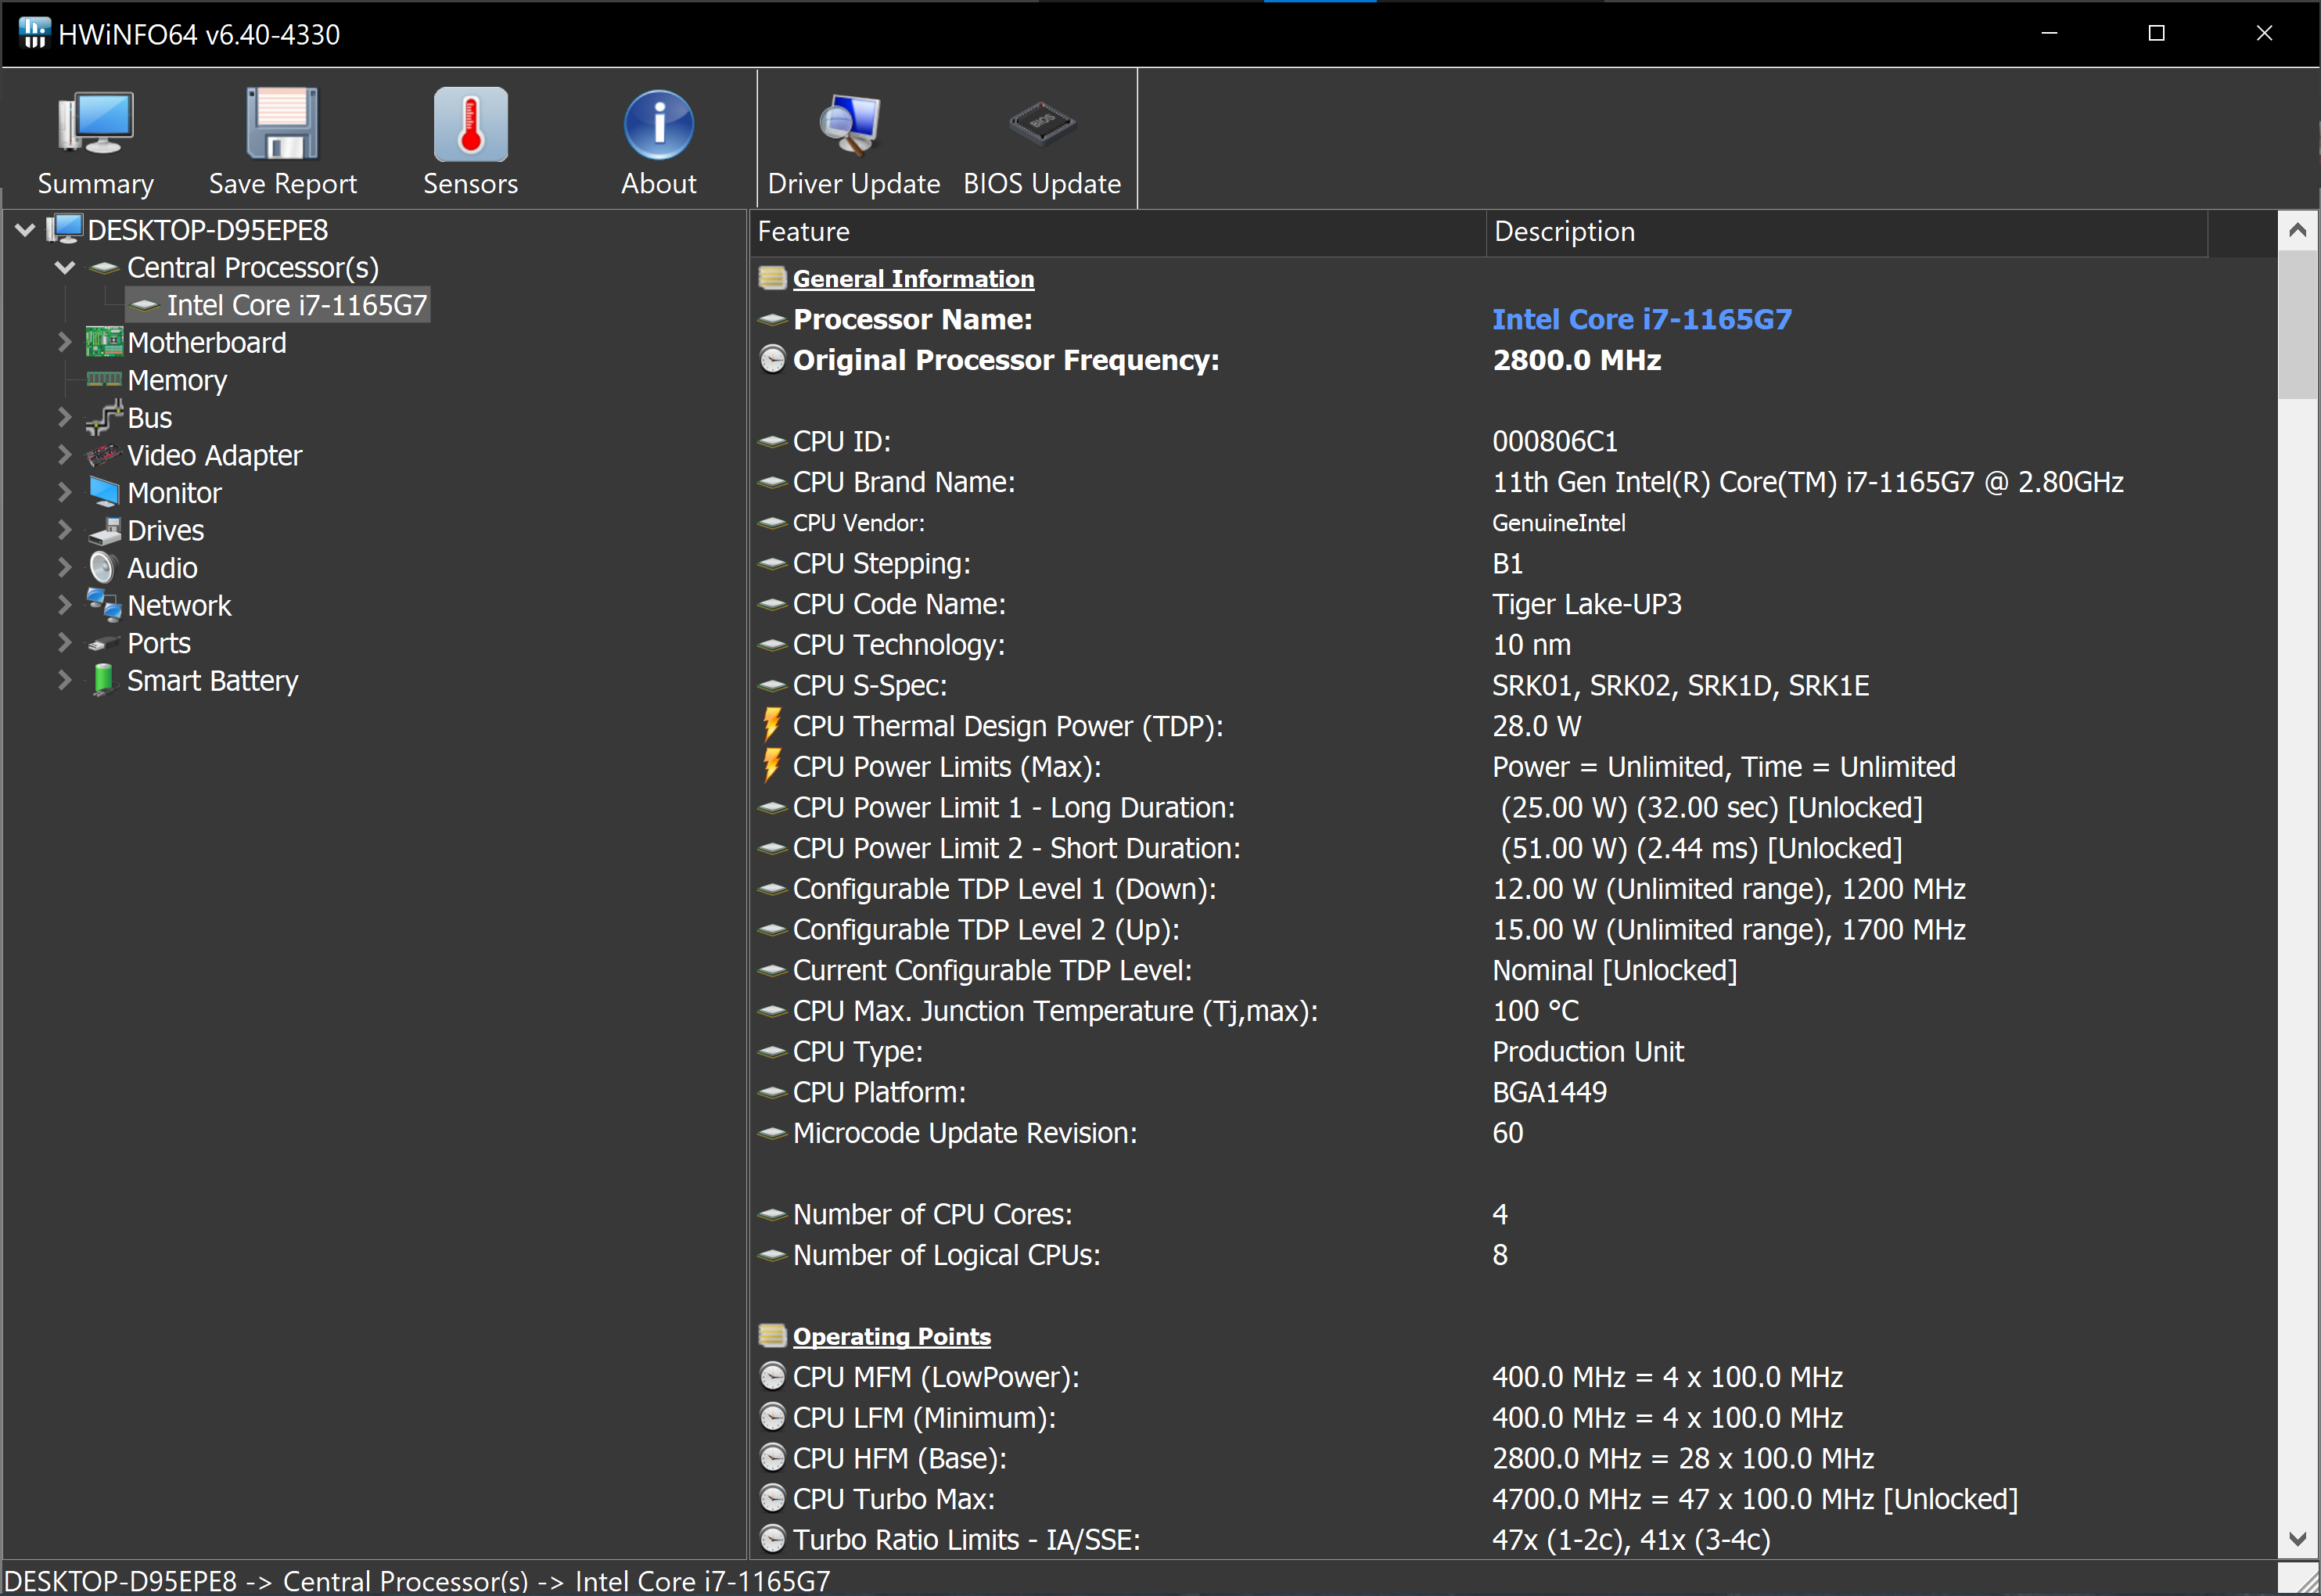Image resolution: width=2321 pixels, height=1596 pixels.
Task: Click the Motherboard board icon
Action: 104,343
